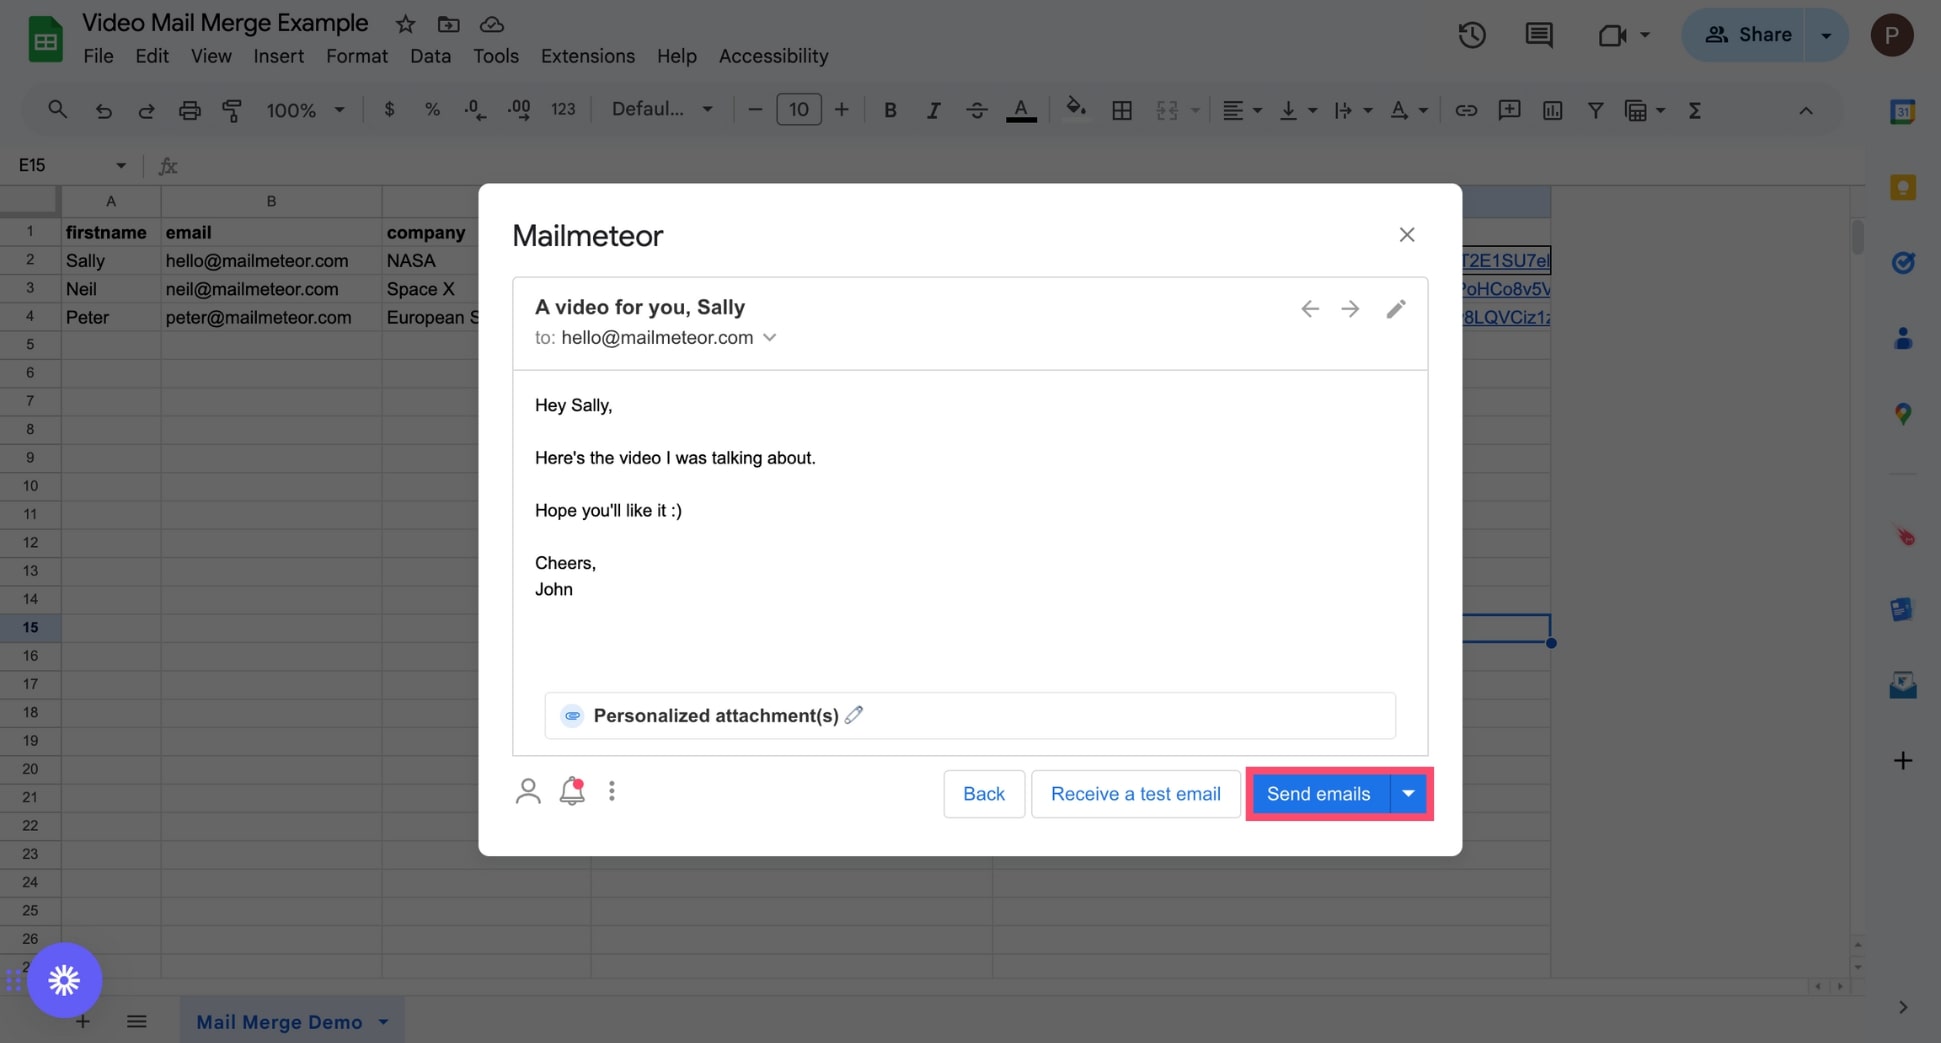Viewport: 1941px width, 1043px height.
Task: Check cloud save status icon
Action: [x=491, y=24]
